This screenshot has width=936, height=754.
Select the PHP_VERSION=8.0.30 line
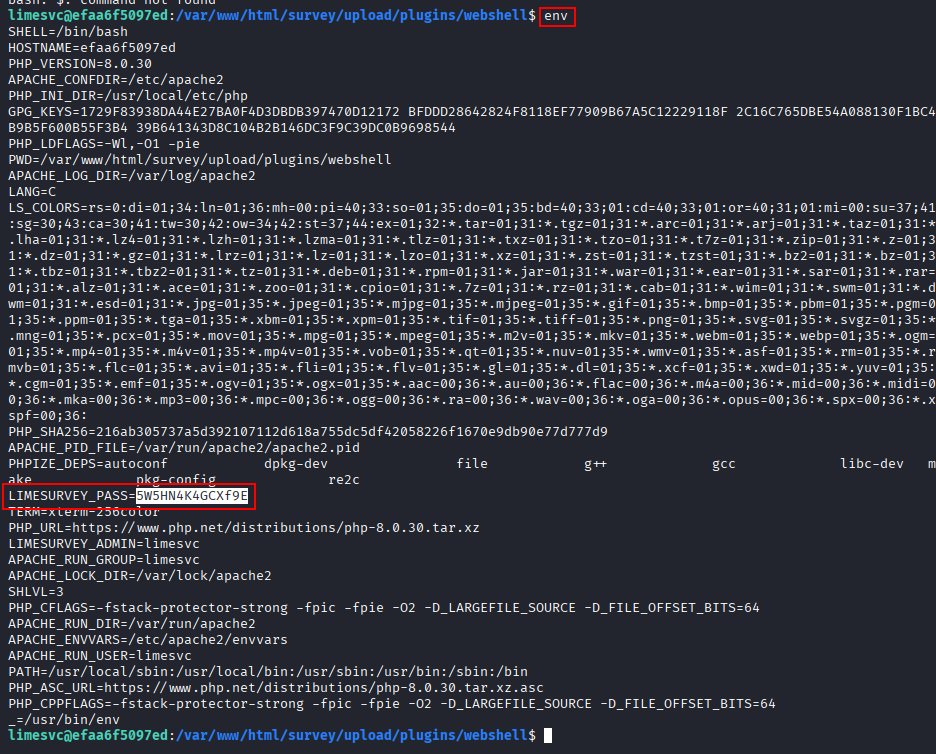pyautogui.click(x=80, y=64)
